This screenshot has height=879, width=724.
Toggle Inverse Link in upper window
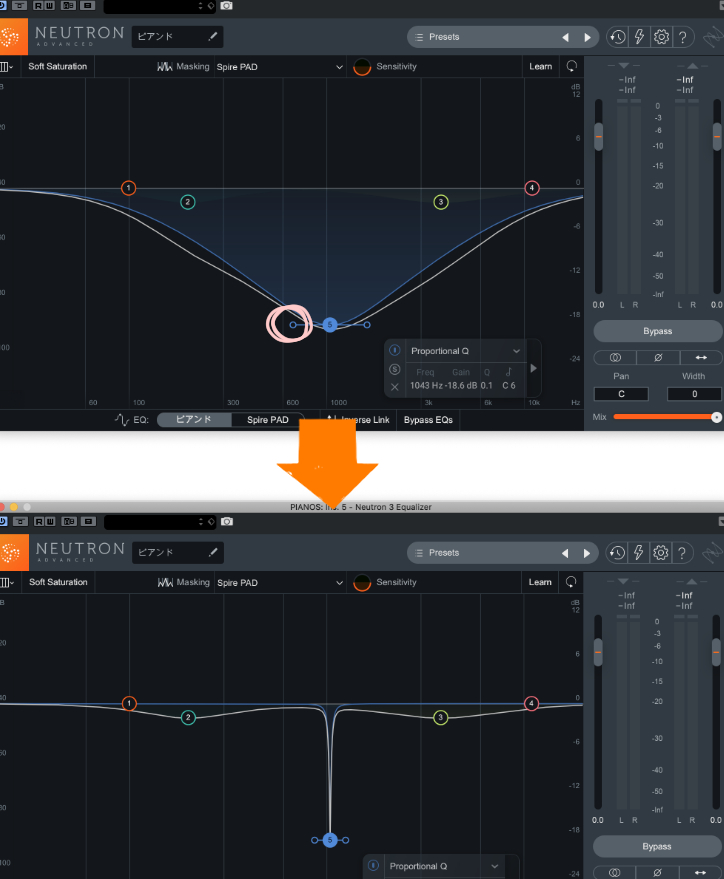pyautogui.click(x=360, y=420)
